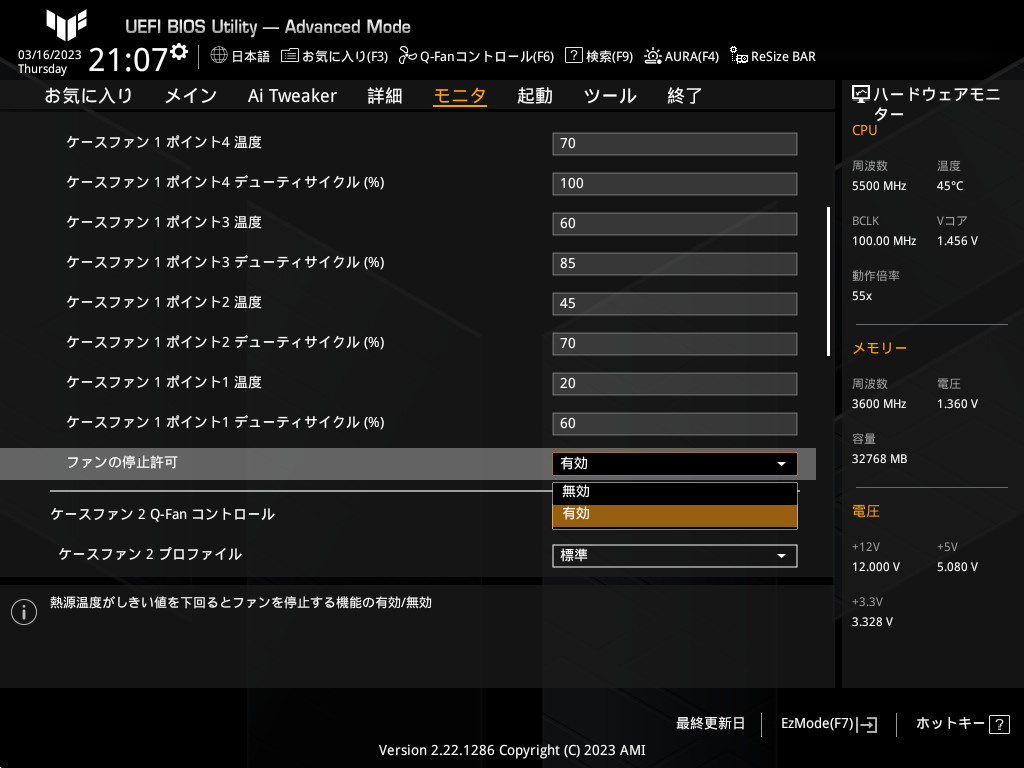1024x768 pixels.
Task: Collapse the ファンの停止許可 dropdown box
Action: coord(675,464)
